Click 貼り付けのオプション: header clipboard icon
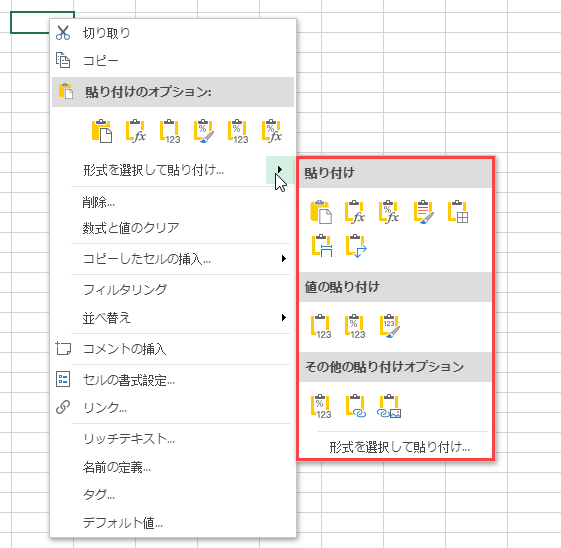Image resolution: width=561 pixels, height=548 pixels. click(x=66, y=91)
